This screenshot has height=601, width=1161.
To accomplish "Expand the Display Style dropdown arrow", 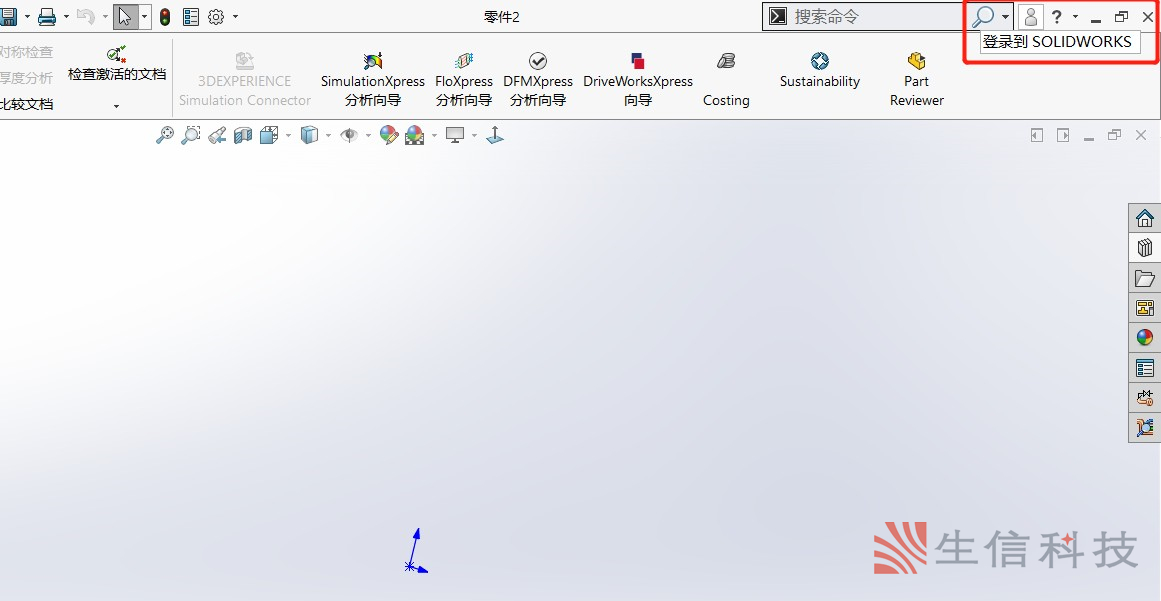I will tap(328, 135).
